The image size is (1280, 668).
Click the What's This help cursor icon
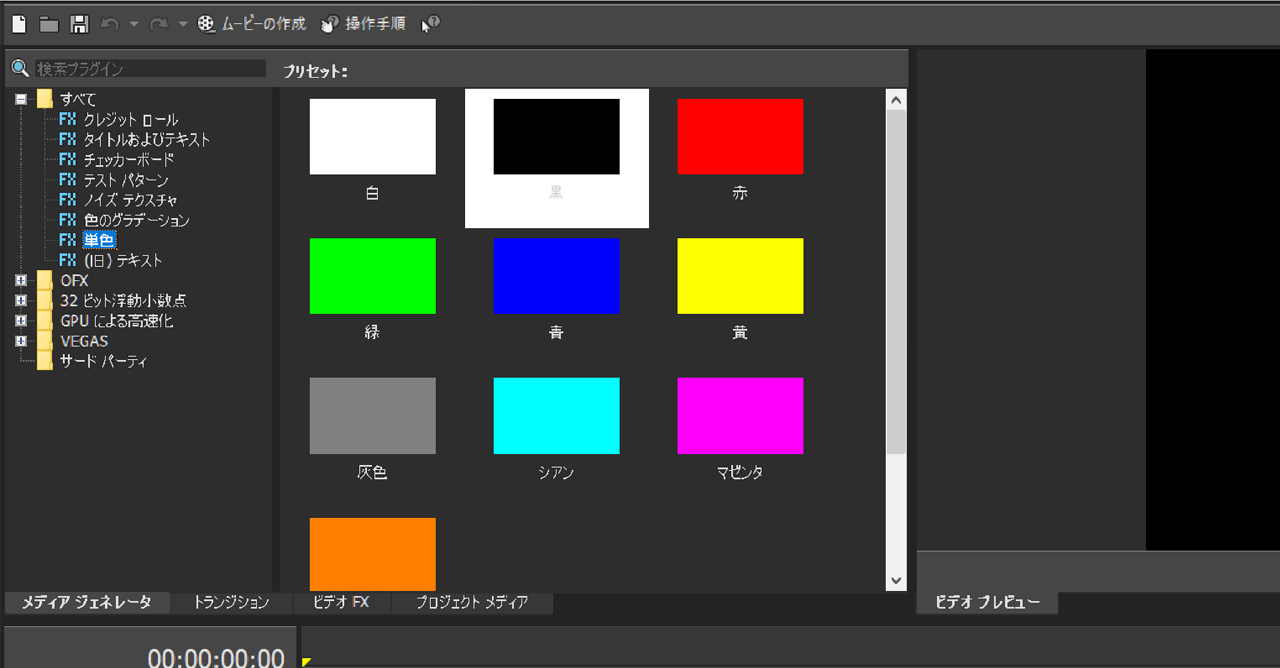tap(430, 24)
